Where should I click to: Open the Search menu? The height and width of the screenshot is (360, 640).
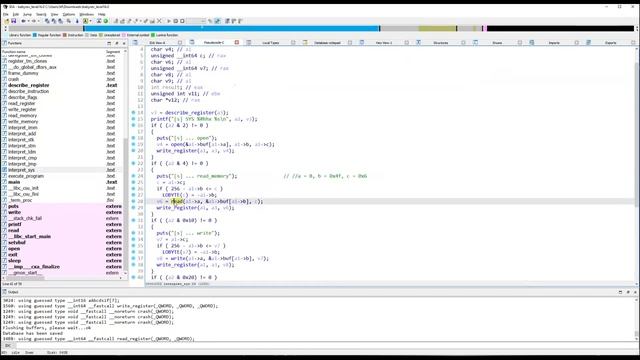(x=41, y=14)
